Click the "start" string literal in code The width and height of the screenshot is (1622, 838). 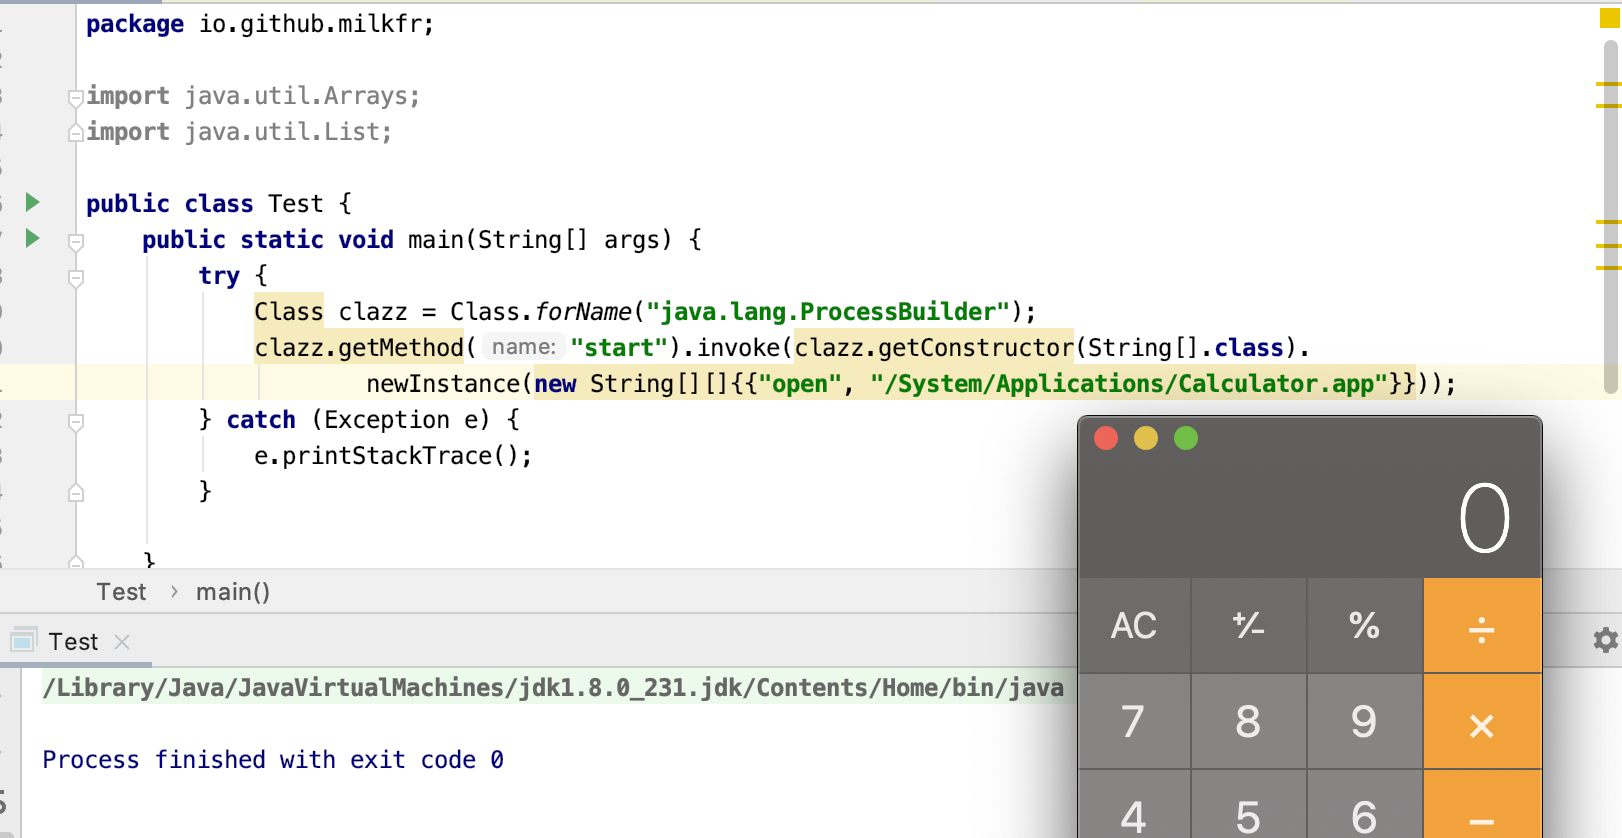(x=619, y=348)
